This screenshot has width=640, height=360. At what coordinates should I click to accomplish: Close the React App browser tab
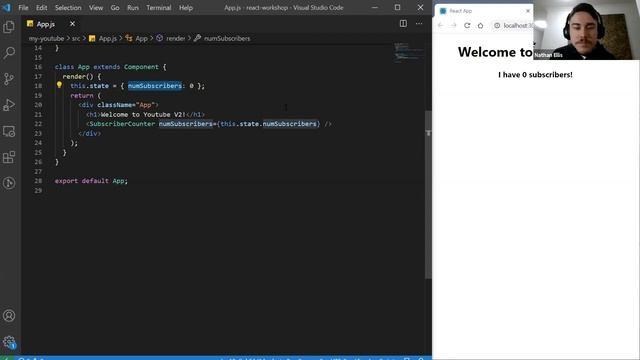point(528,11)
